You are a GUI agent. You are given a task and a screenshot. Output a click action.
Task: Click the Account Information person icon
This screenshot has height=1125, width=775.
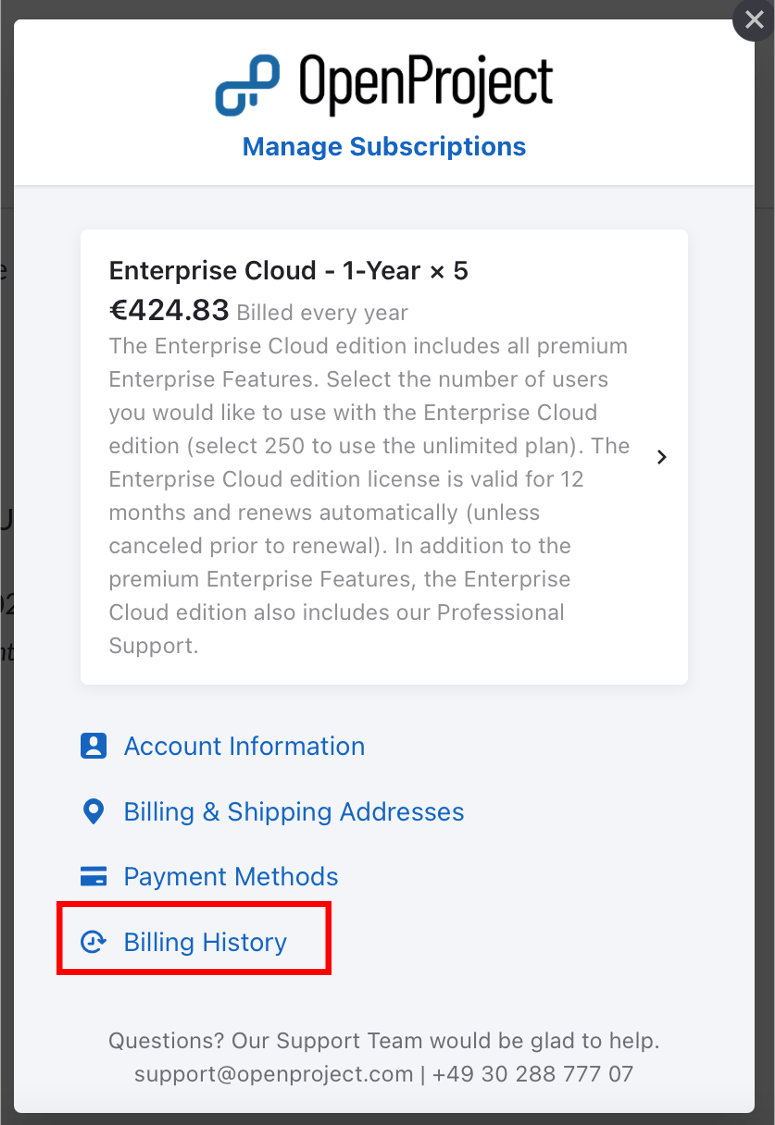pos(93,746)
